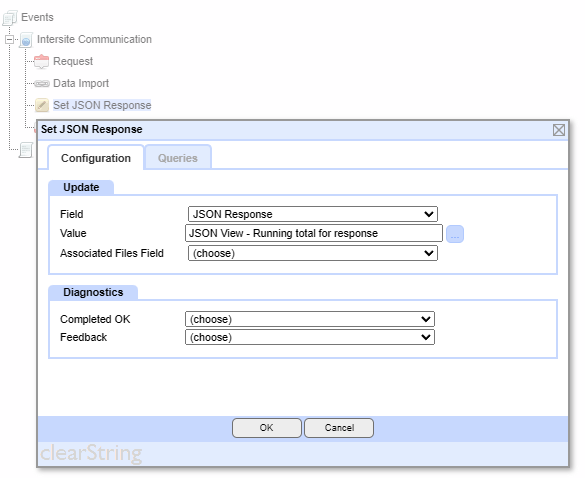Click the Set JSON Response pencil icon
This screenshot has height=478, width=585.
[42, 105]
